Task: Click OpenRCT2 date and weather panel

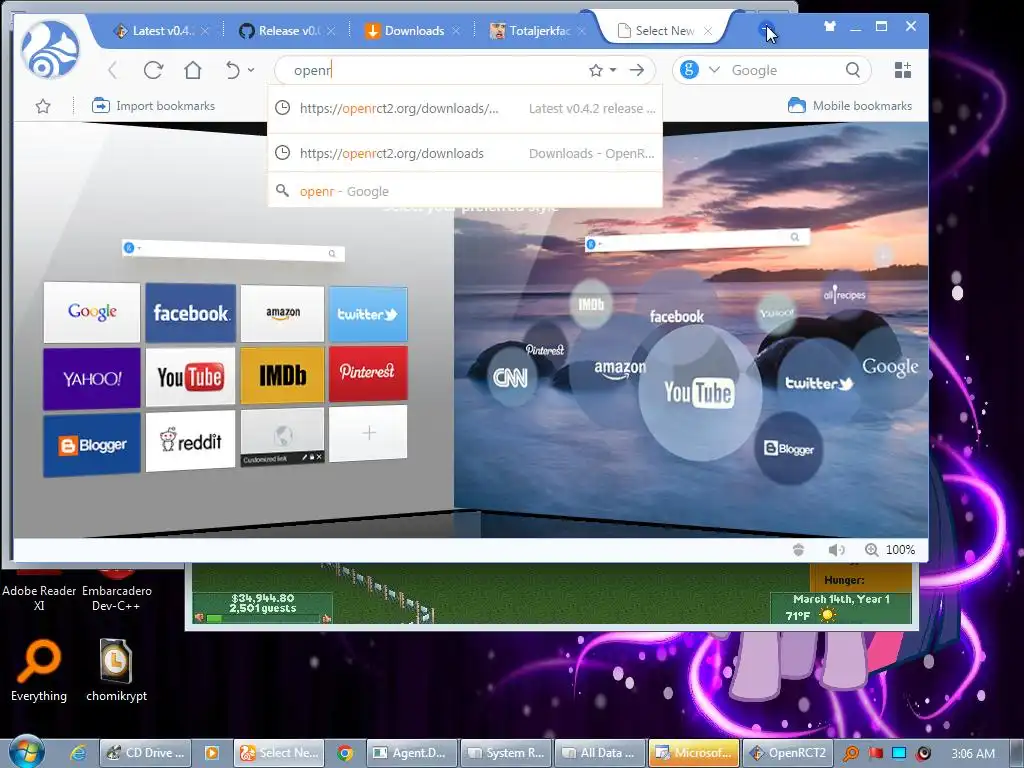Action: pyautogui.click(x=841, y=607)
